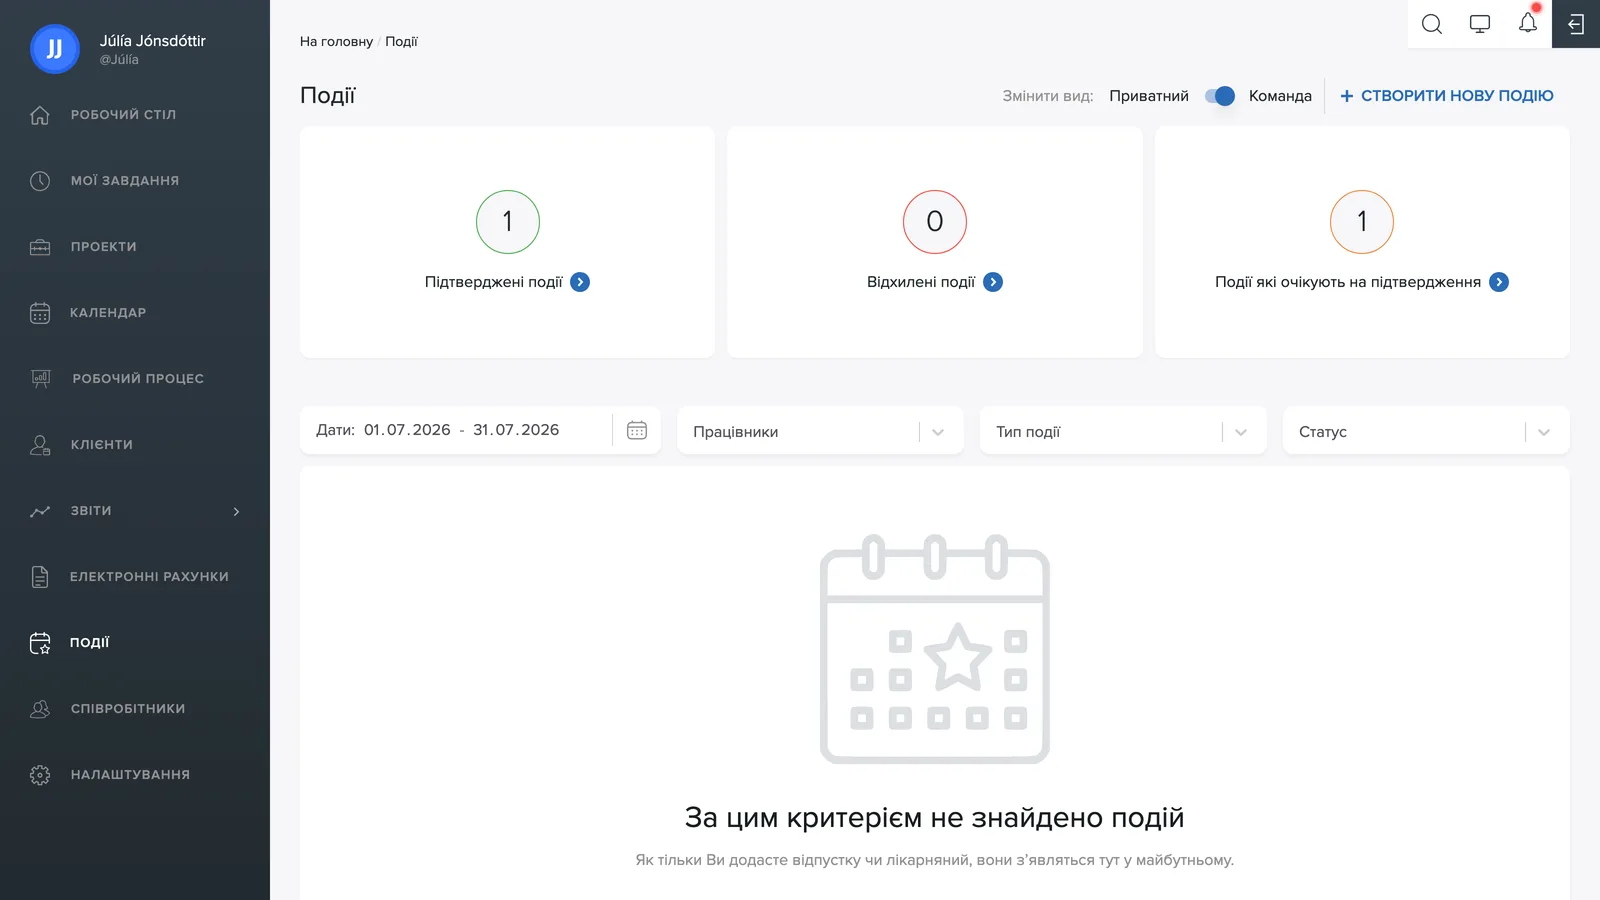Click the gear icon for Налаштування
The width and height of the screenshot is (1600, 900).
[40, 775]
